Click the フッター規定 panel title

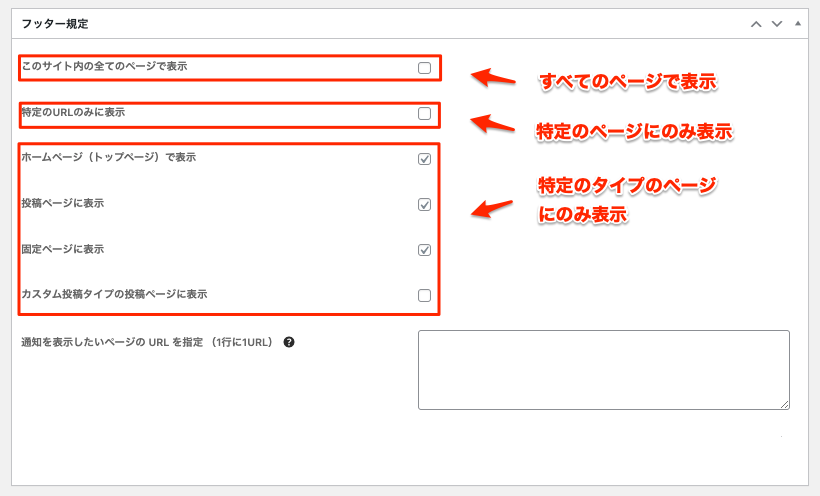coord(49,23)
